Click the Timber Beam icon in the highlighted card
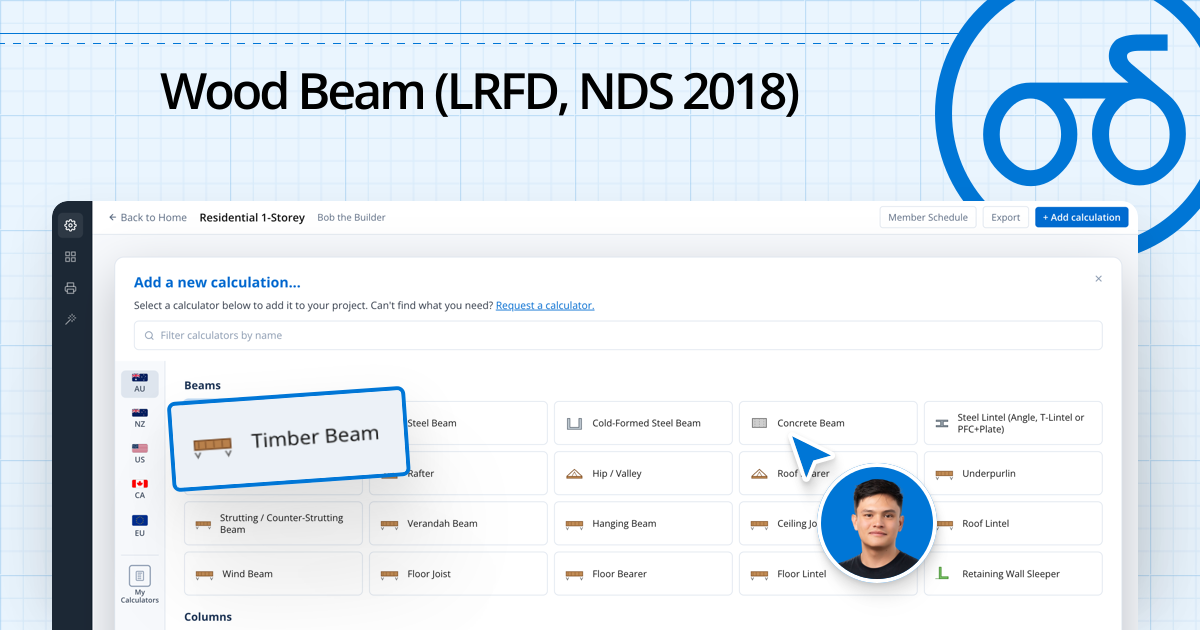Screen dimensions: 1200x630 pyautogui.click(x=212, y=446)
